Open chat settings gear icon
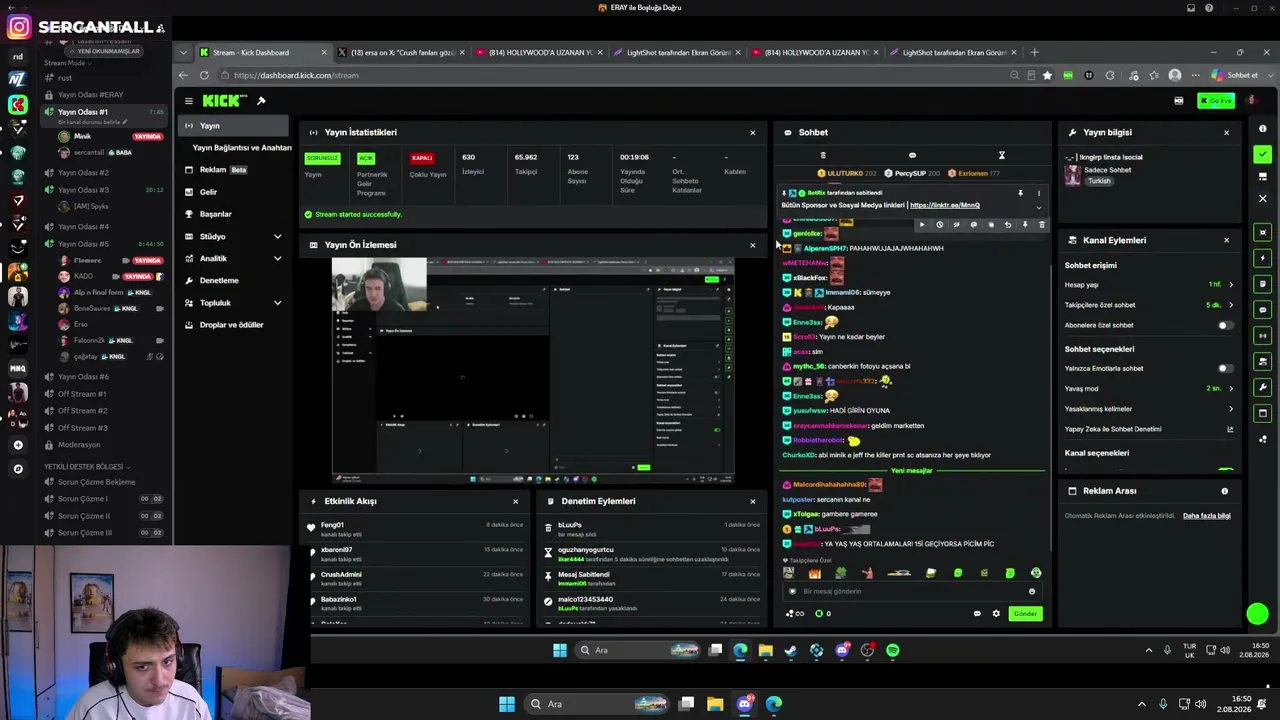The height and width of the screenshot is (720, 1280). point(996,614)
